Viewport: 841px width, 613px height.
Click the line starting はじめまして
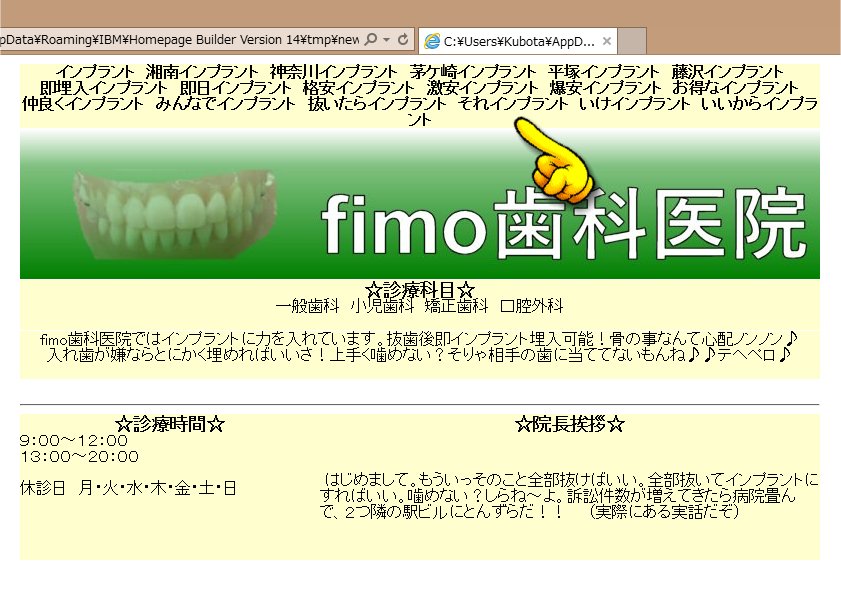coord(571,479)
